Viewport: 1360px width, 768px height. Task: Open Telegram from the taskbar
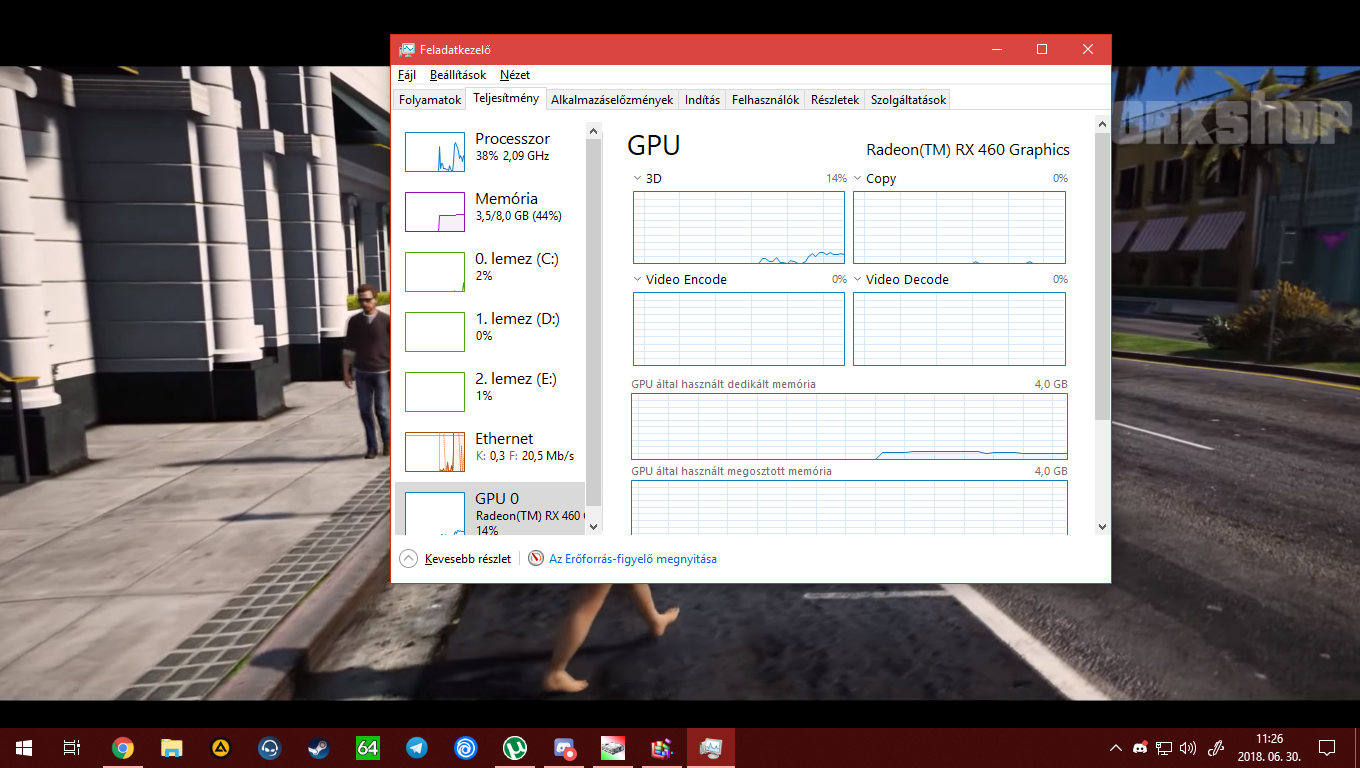pos(417,748)
